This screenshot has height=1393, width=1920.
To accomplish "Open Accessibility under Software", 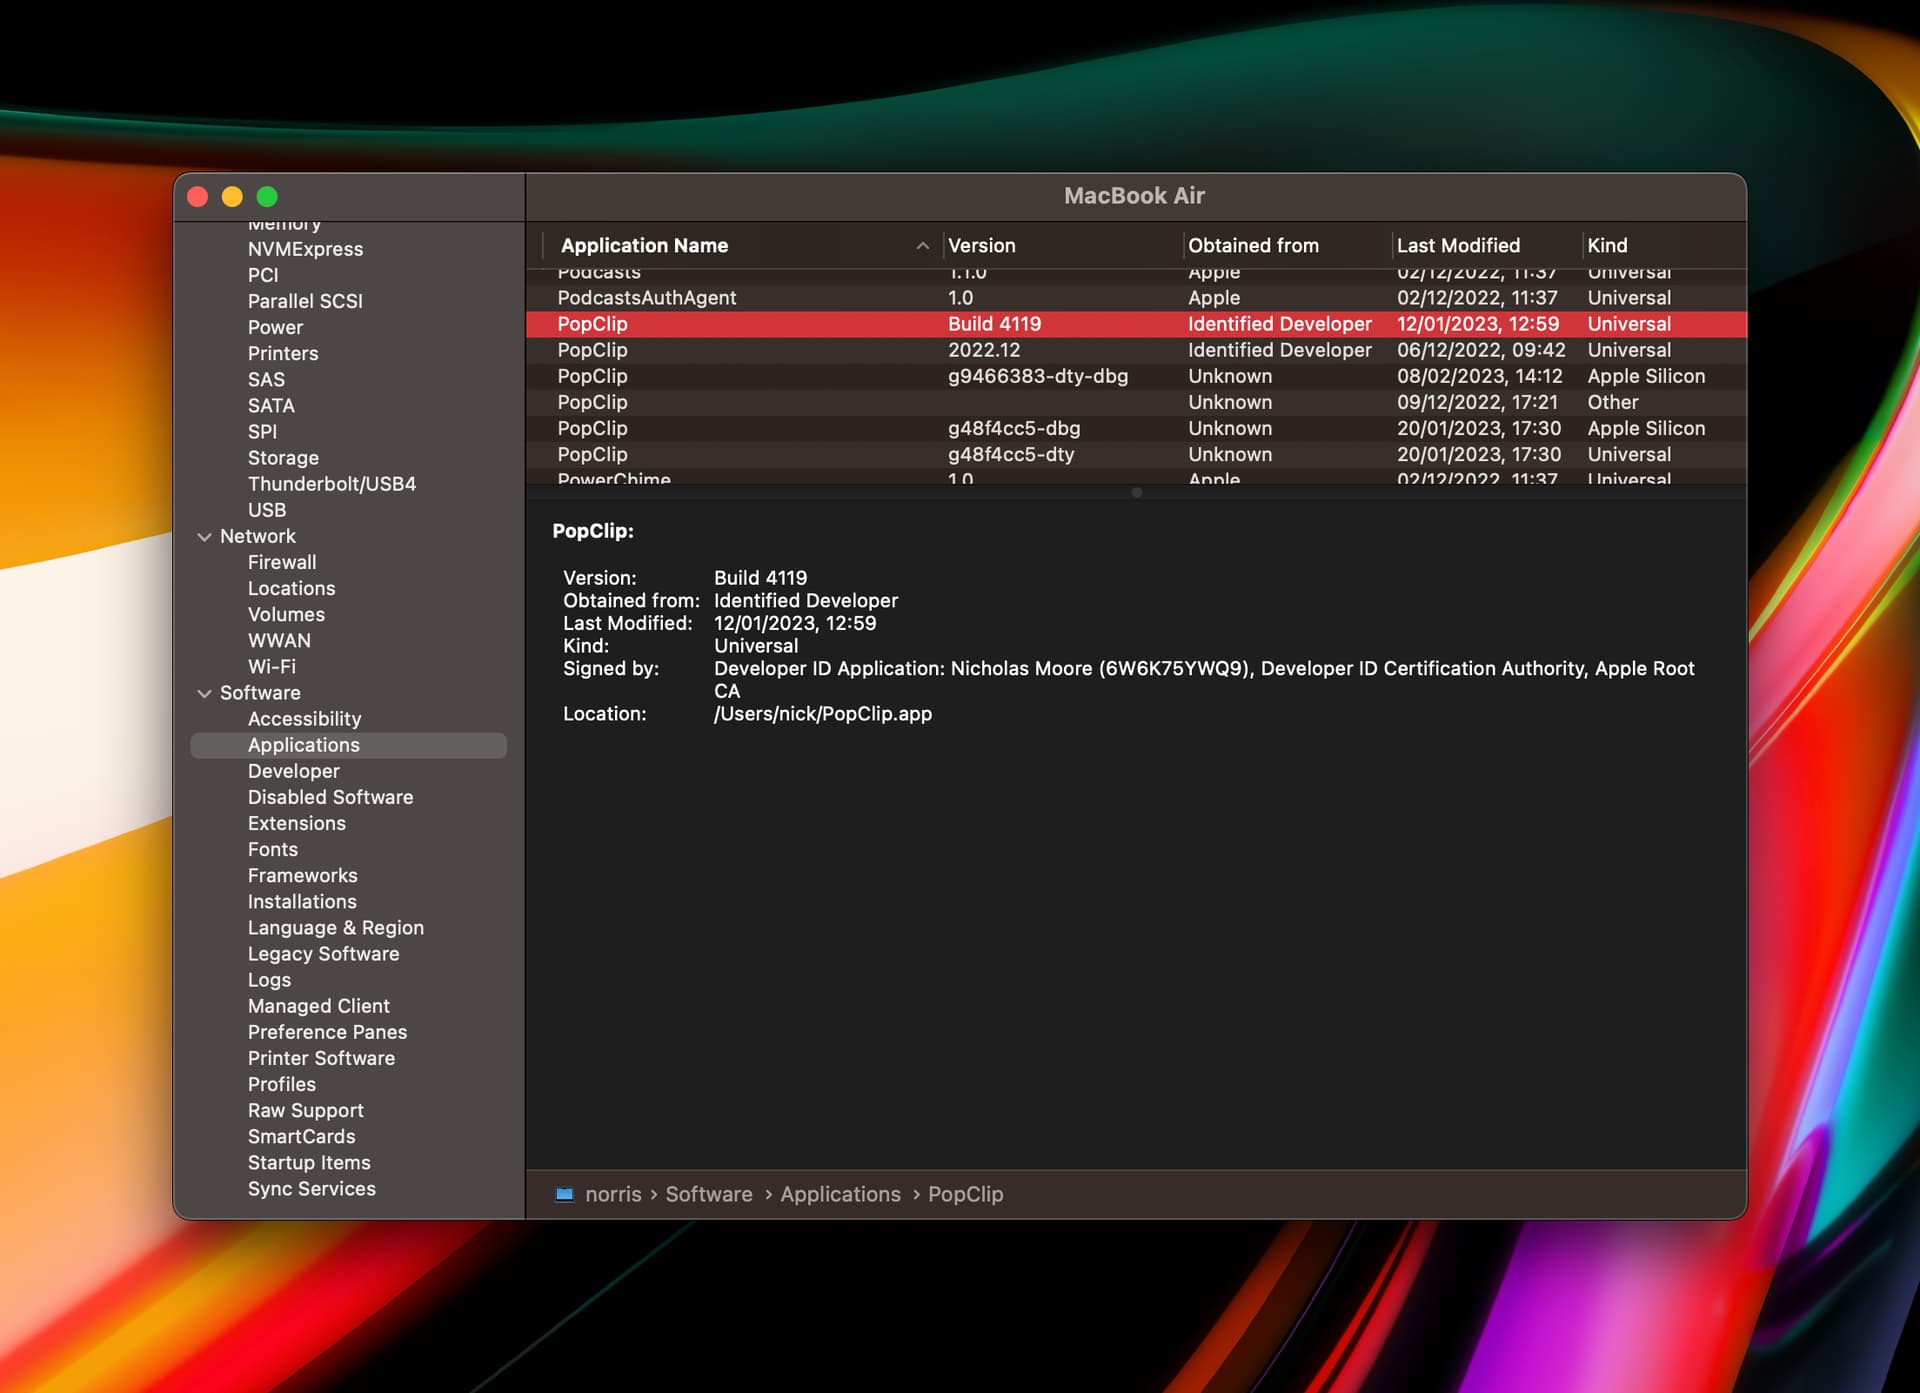I will [x=304, y=719].
